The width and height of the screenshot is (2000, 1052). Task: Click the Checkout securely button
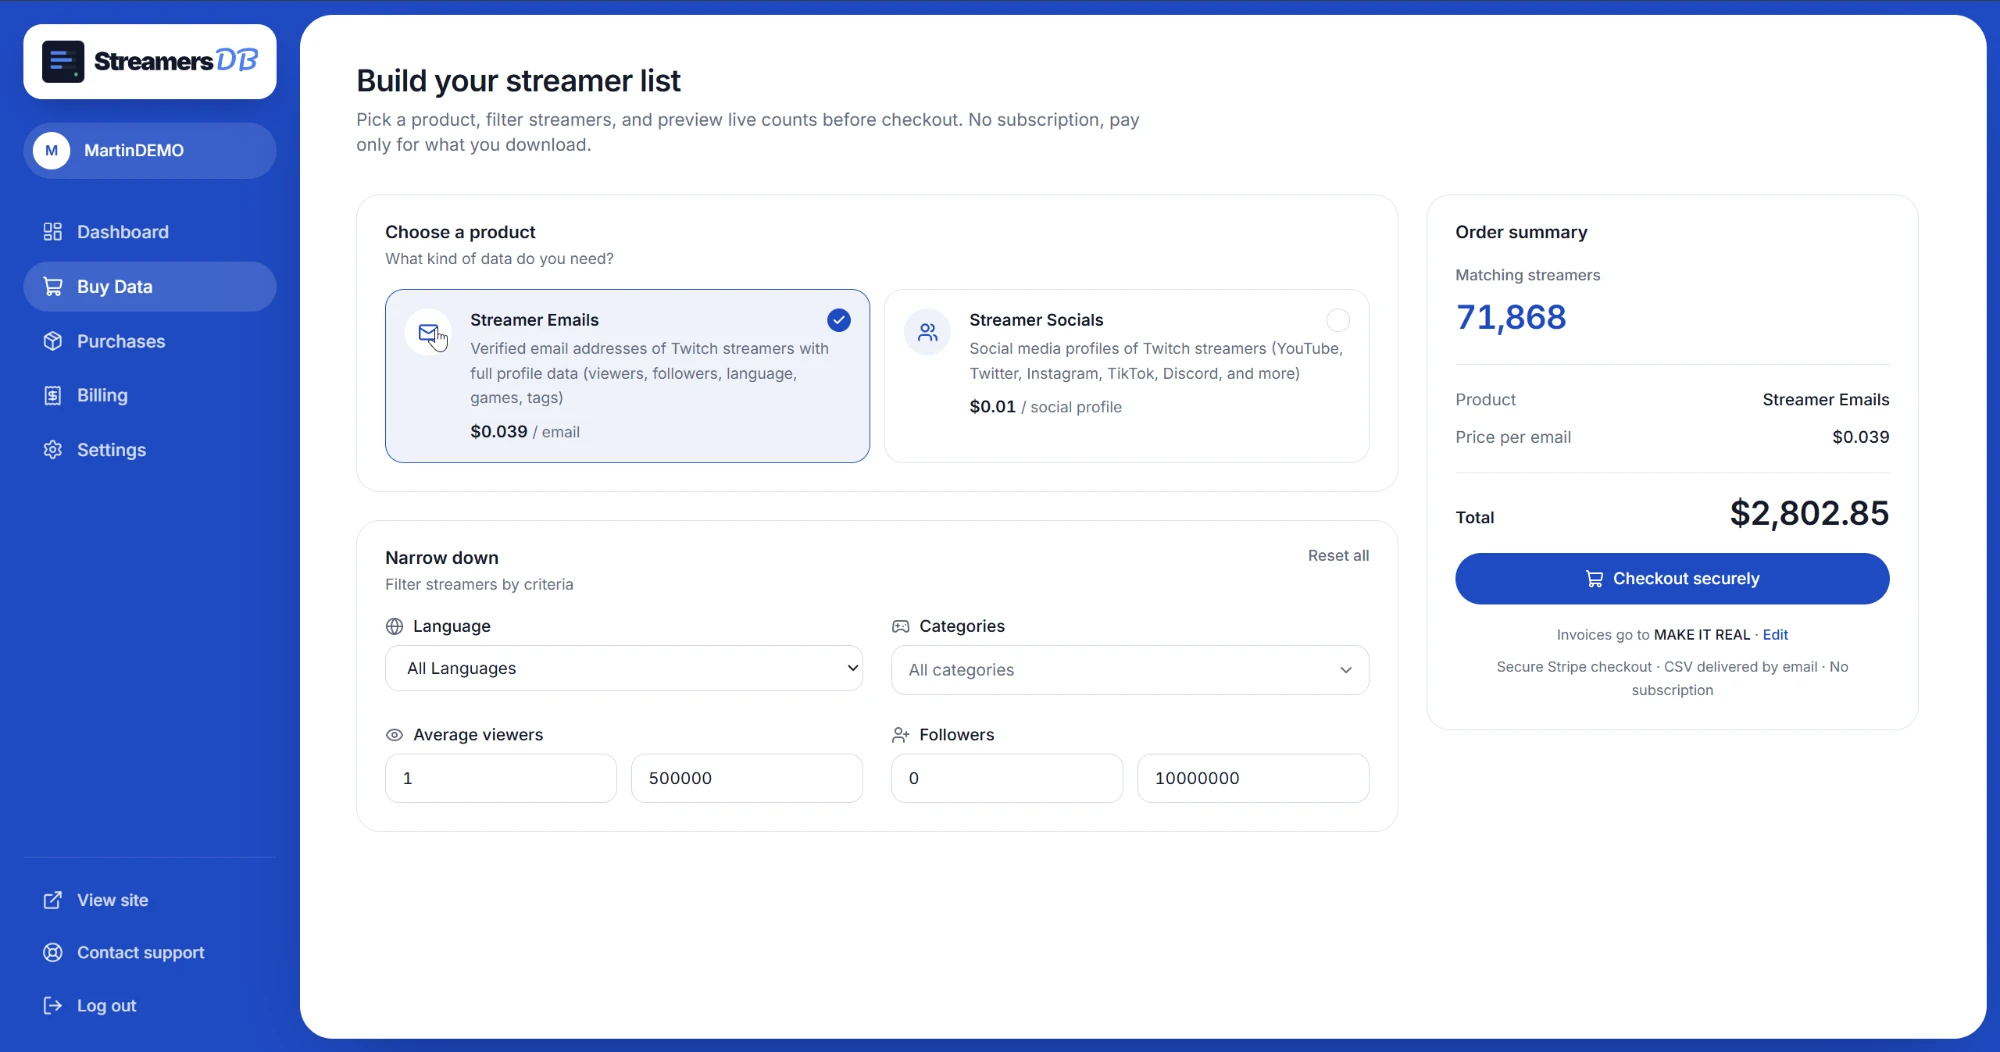click(x=1672, y=579)
